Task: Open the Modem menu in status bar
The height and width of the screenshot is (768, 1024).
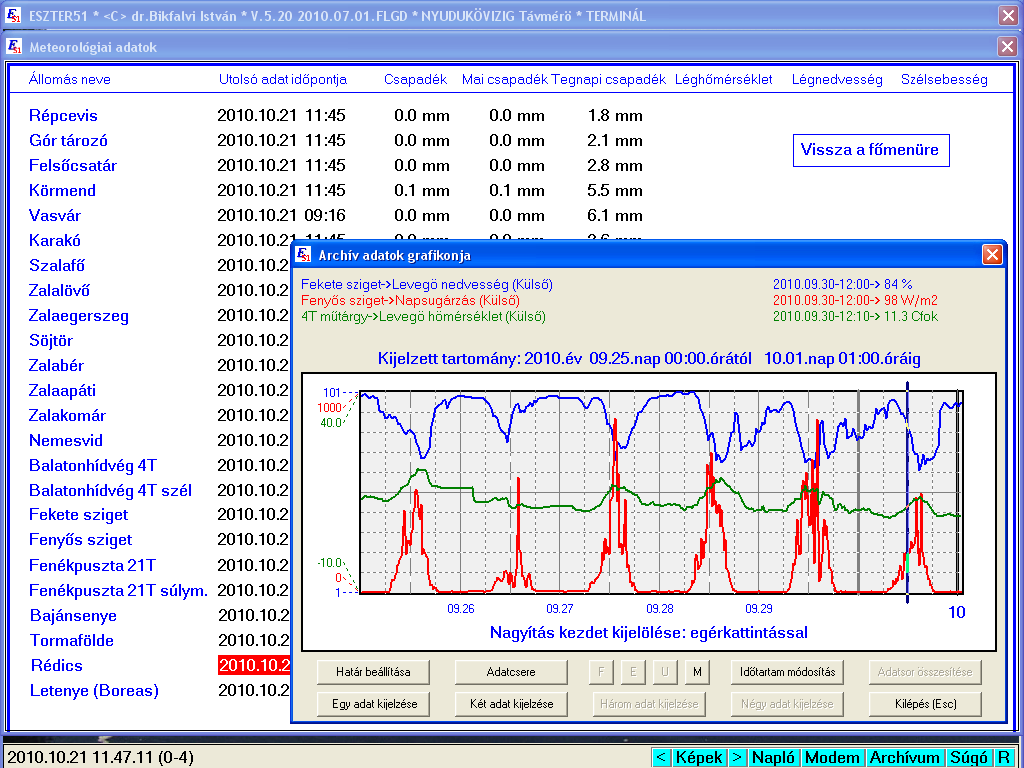Action: pyautogui.click(x=832, y=758)
